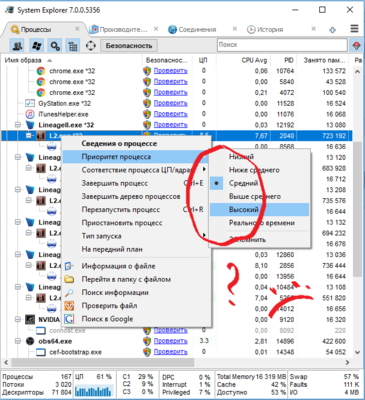
Task: Click the red shield icon beside search
Action: click(356, 45)
